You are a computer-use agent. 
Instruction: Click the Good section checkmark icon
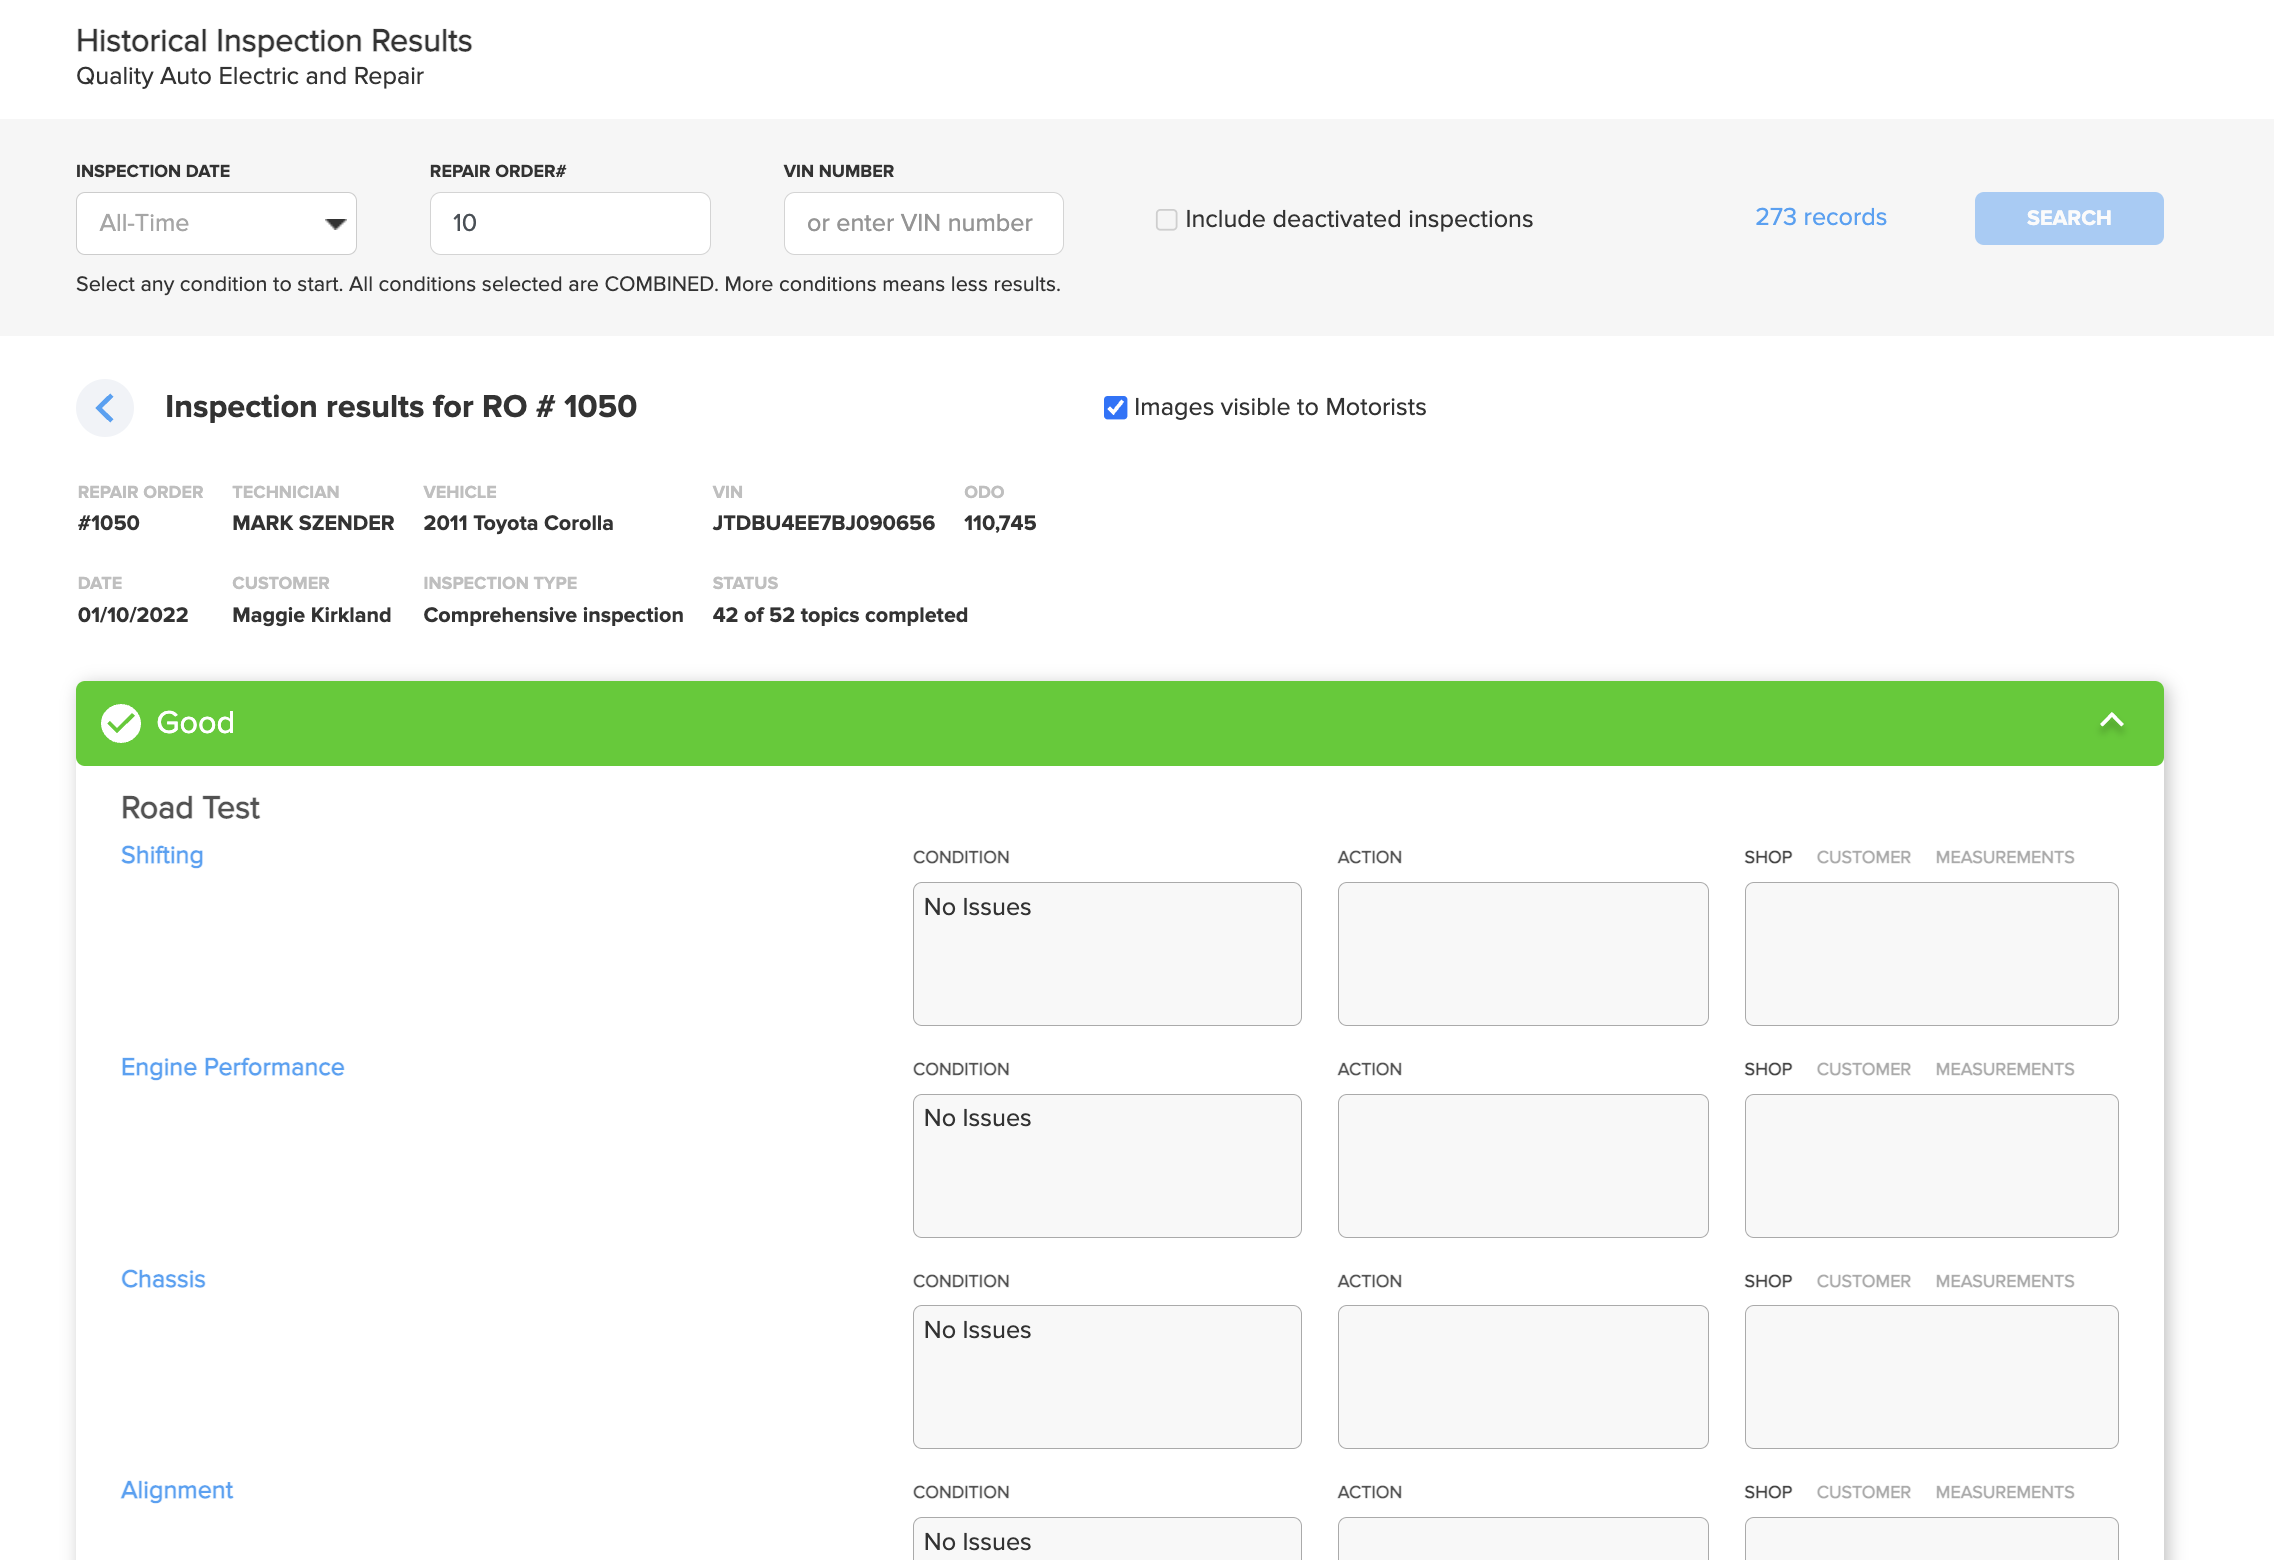pos(121,722)
